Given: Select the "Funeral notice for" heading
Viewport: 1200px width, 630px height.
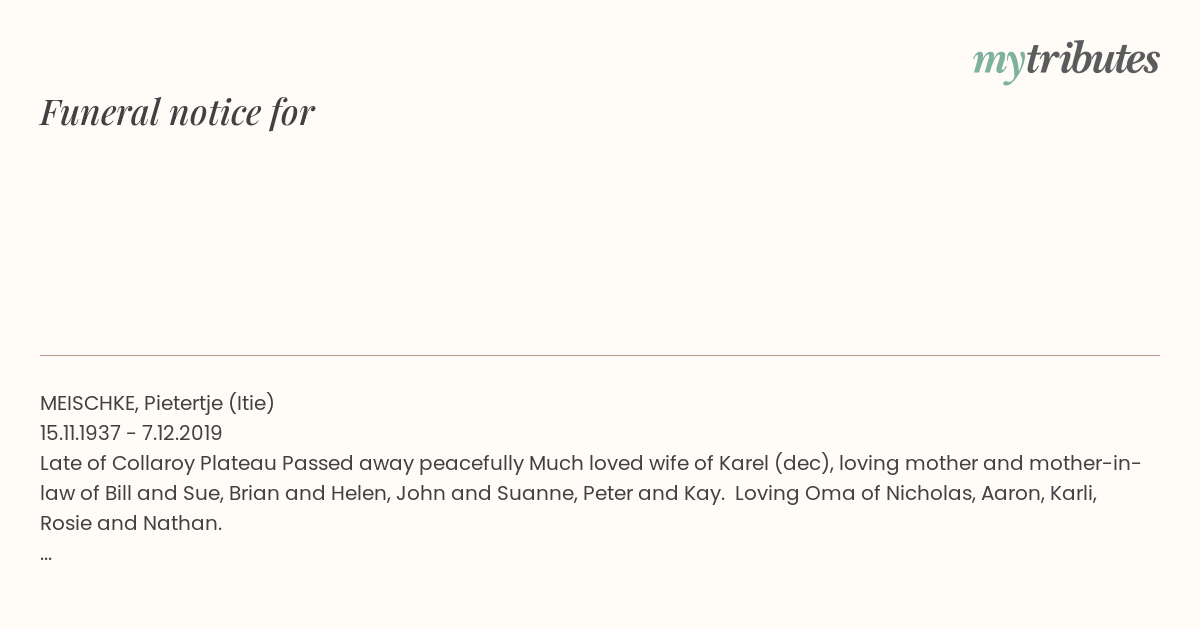Looking at the screenshot, I should point(177,112).
